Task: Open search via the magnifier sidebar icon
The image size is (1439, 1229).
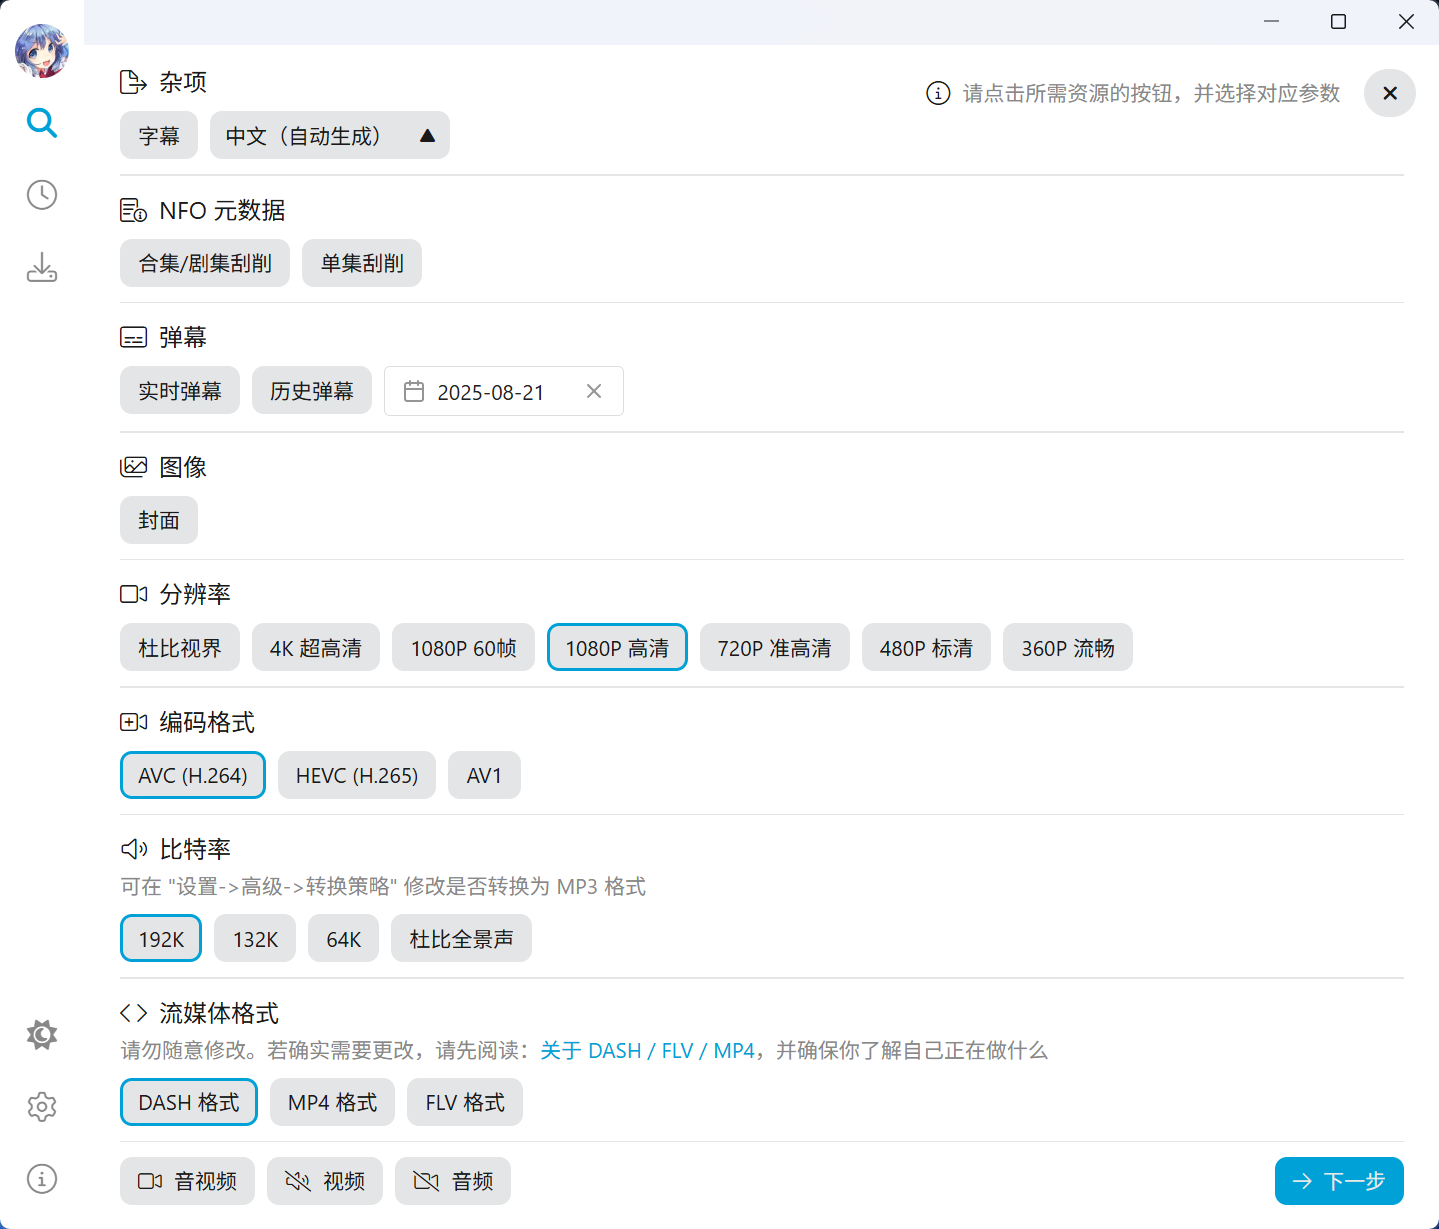Action: (41, 123)
